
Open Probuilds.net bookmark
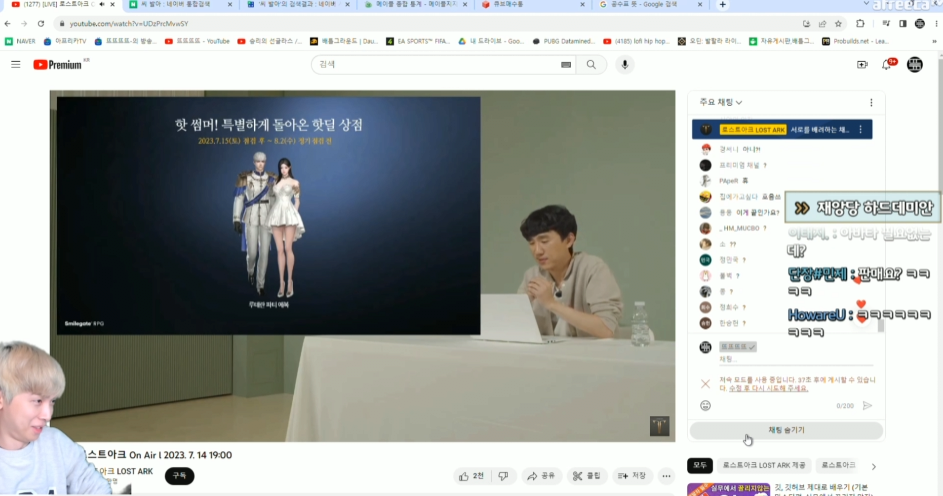(856, 41)
